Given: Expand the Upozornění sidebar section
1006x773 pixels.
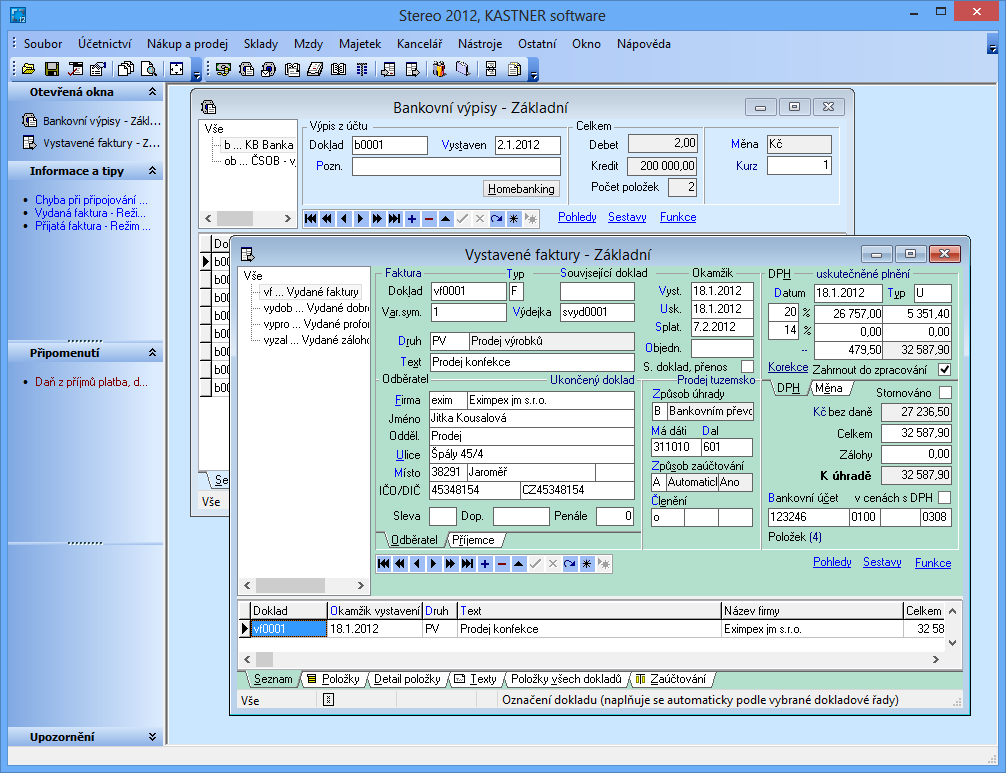Looking at the screenshot, I should [153, 737].
